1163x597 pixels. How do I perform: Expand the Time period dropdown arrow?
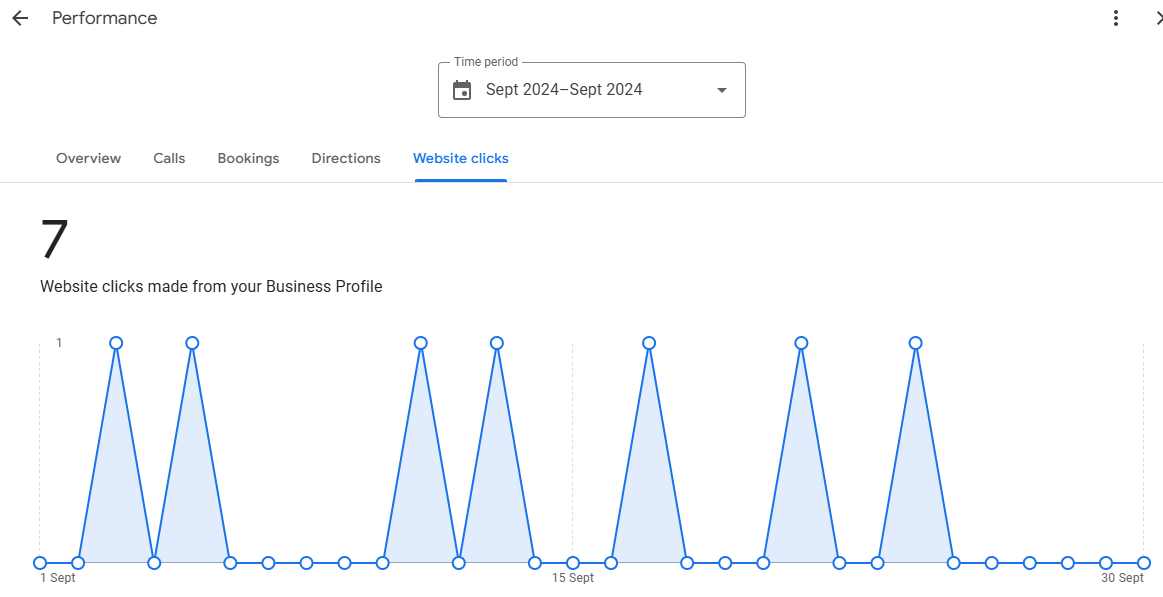721,90
